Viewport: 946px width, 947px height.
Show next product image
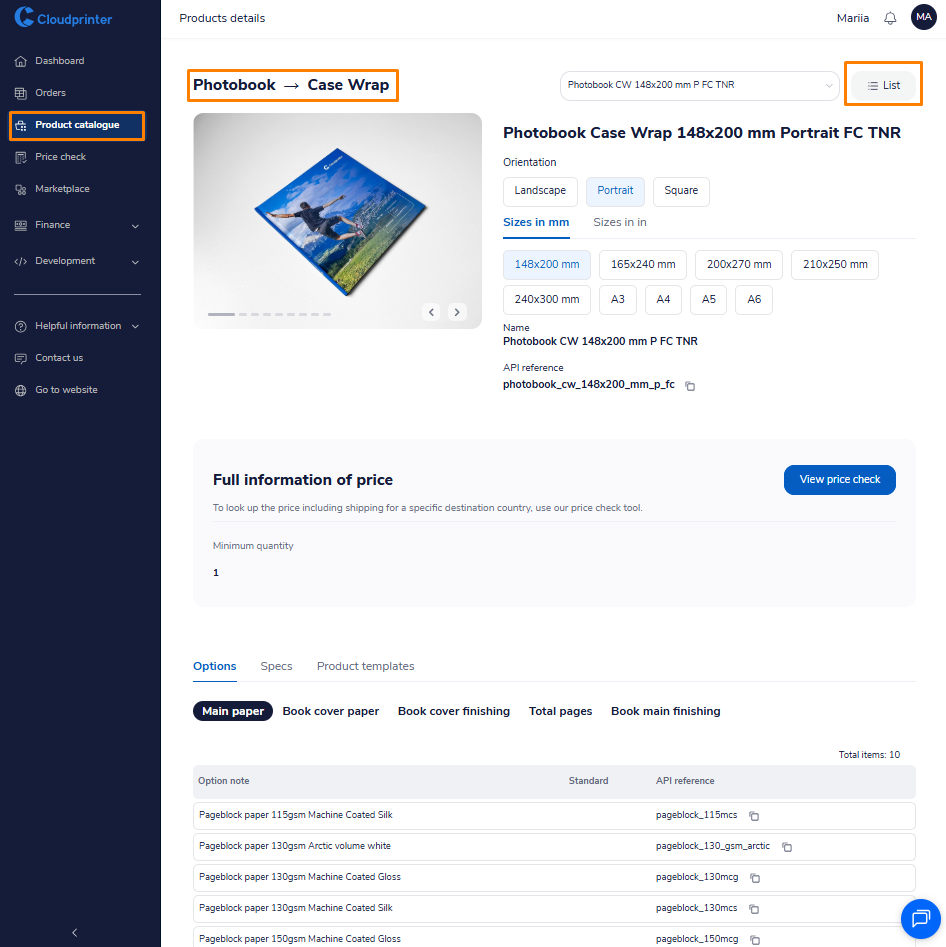click(457, 312)
